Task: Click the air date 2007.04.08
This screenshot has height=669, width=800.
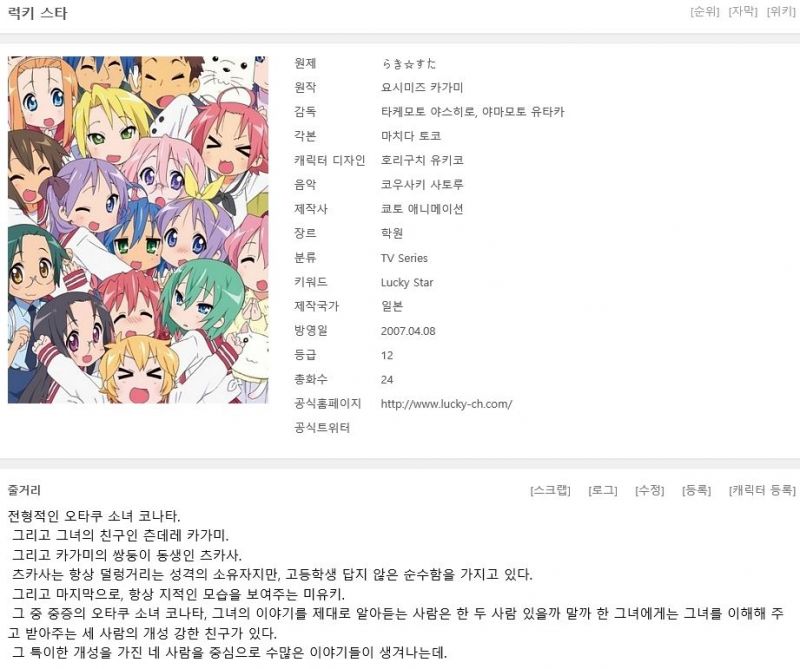Action: click(408, 331)
